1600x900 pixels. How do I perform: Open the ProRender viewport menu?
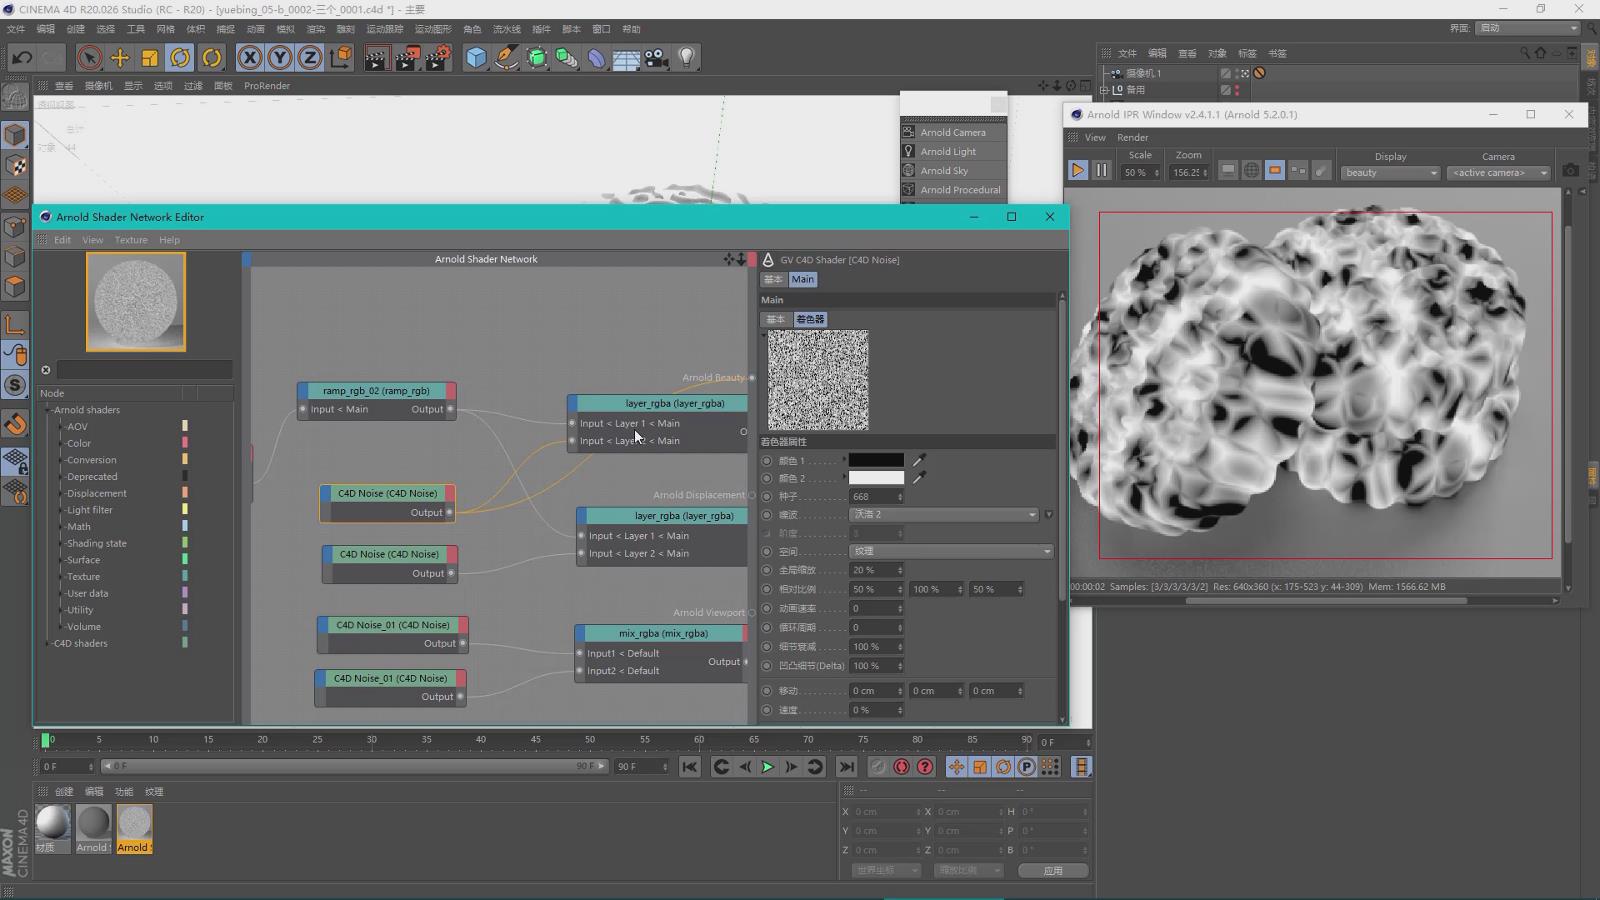(x=267, y=85)
